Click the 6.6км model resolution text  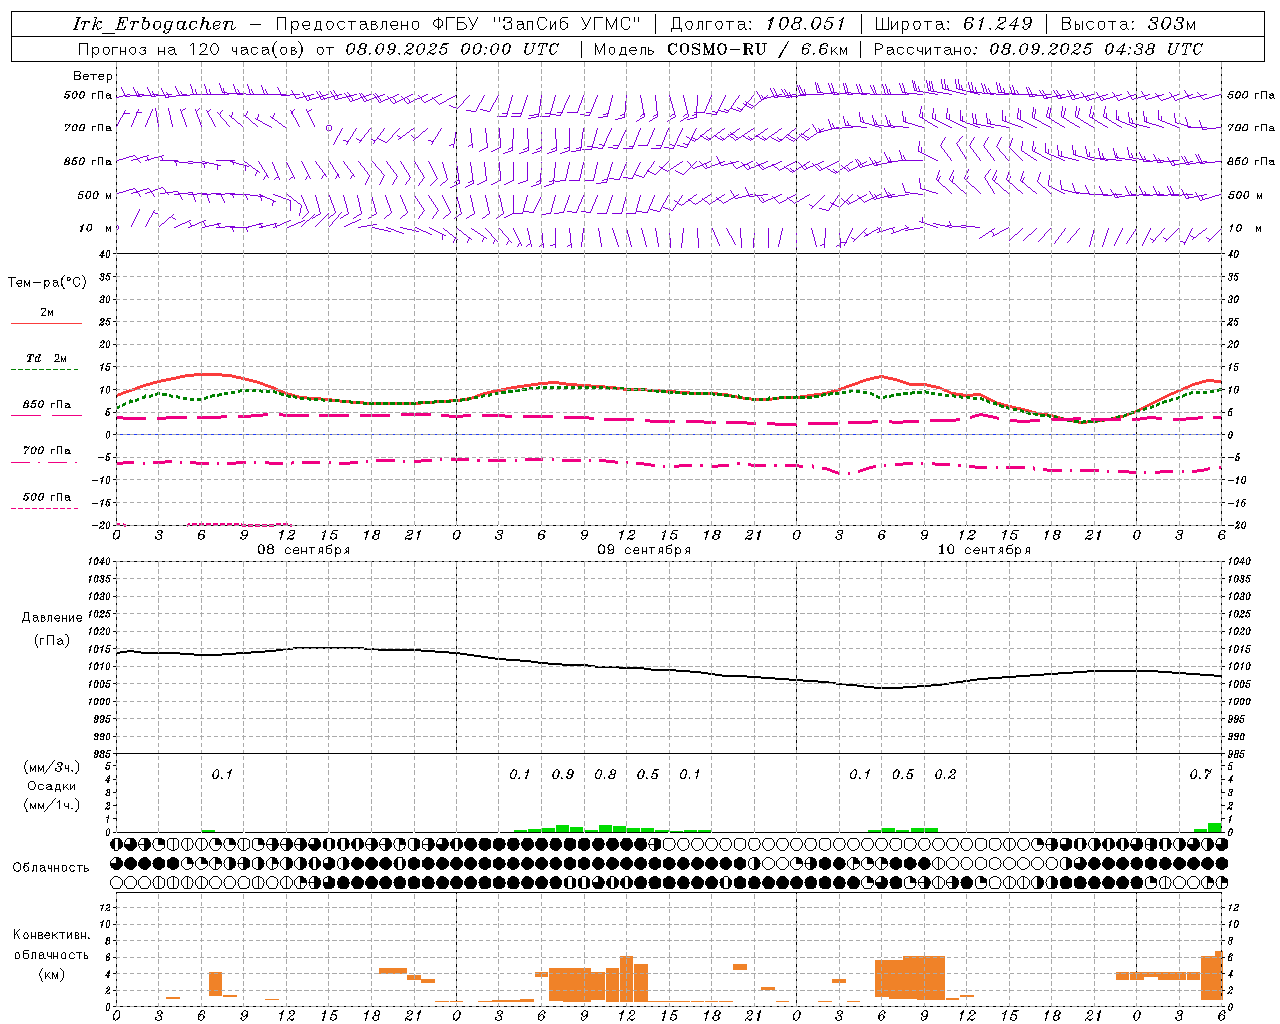click(824, 49)
